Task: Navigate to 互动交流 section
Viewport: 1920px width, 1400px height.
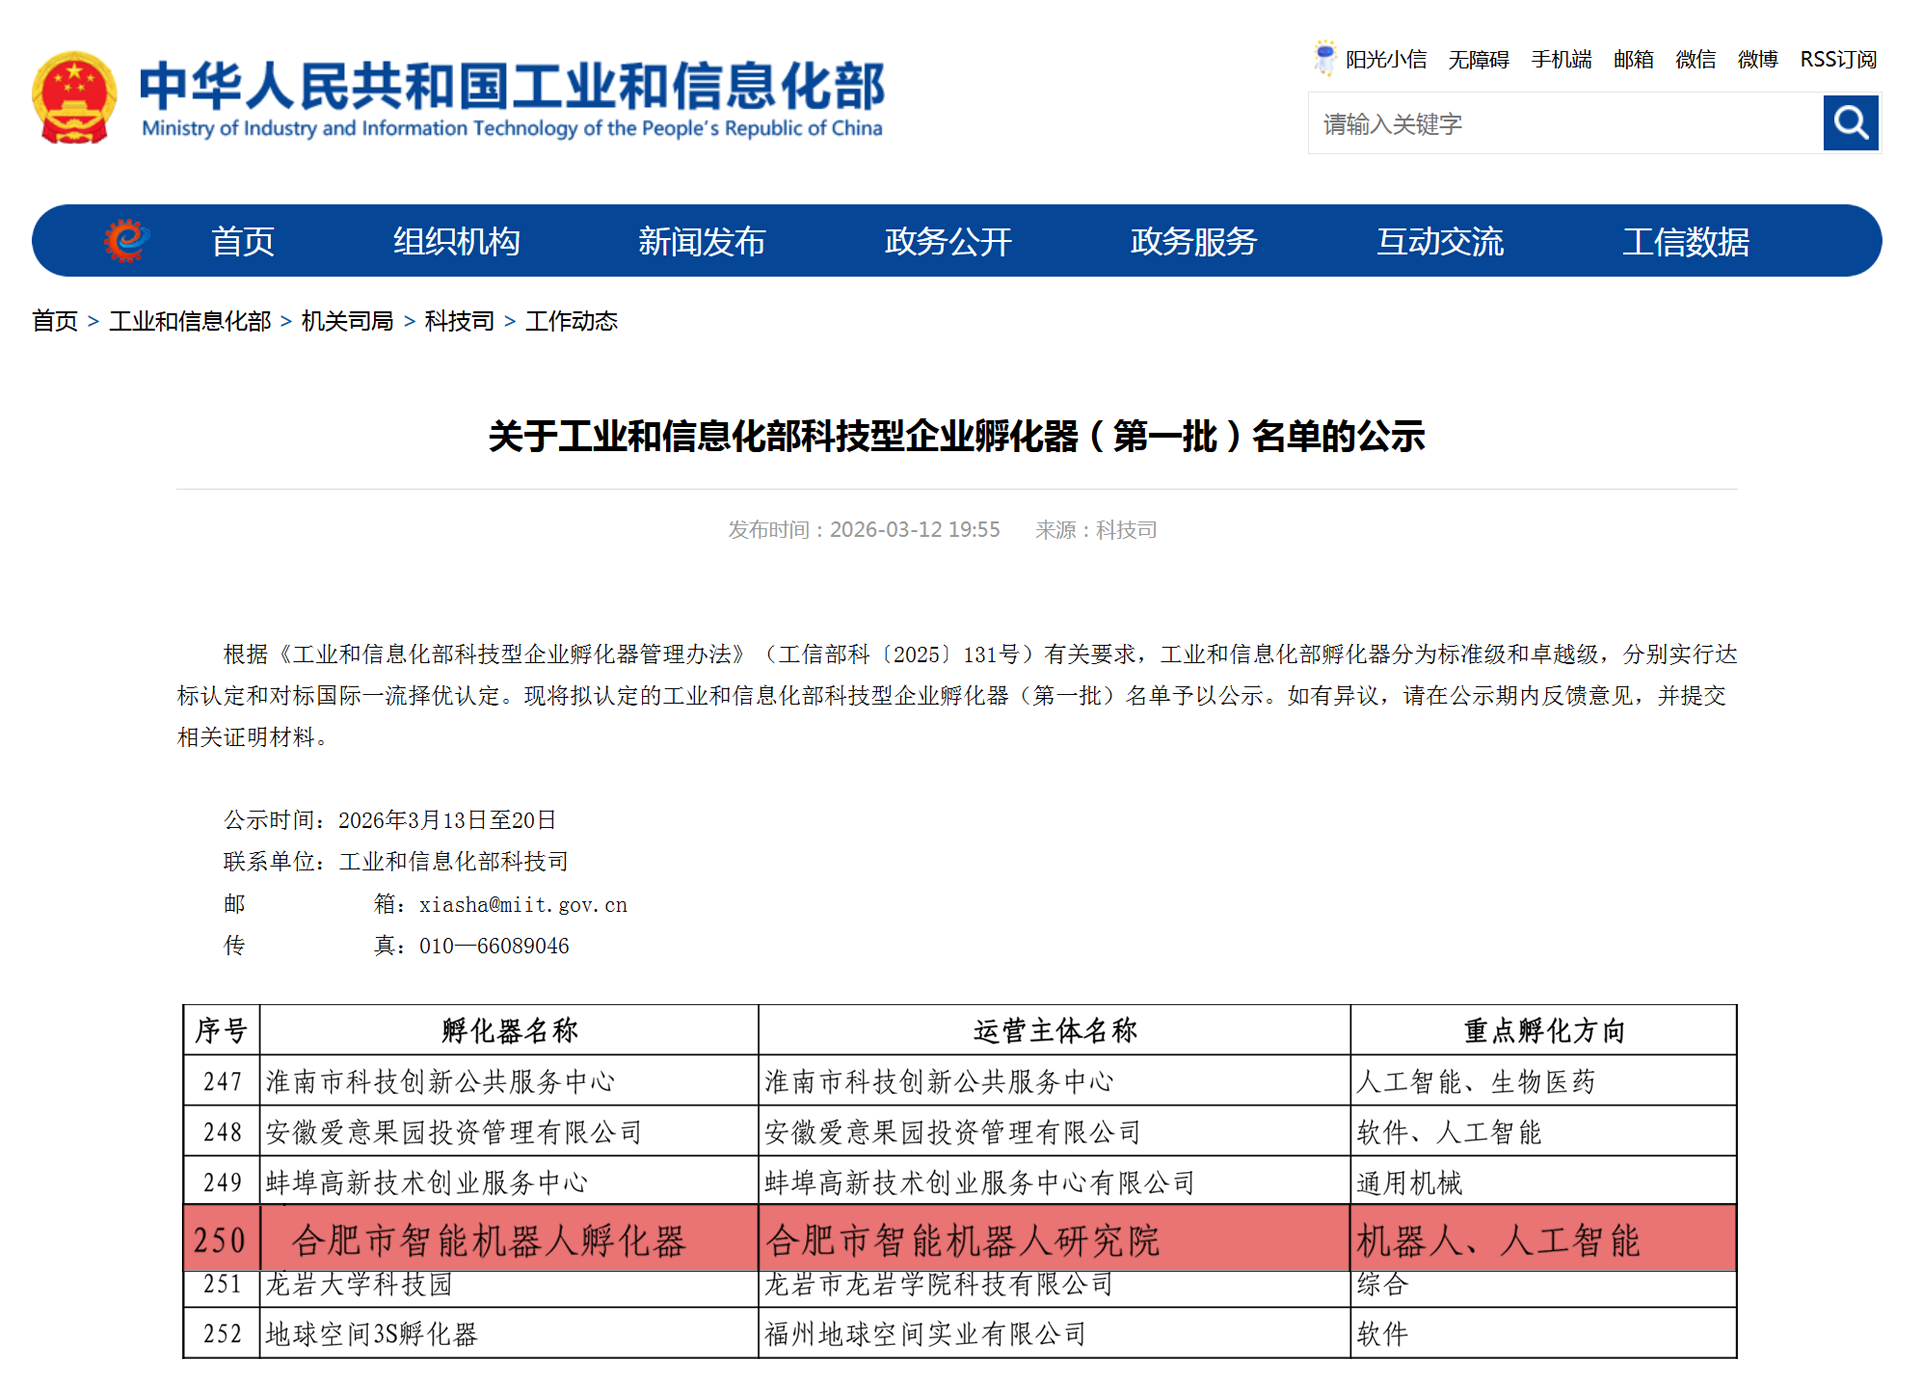Action: coord(1439,241)
